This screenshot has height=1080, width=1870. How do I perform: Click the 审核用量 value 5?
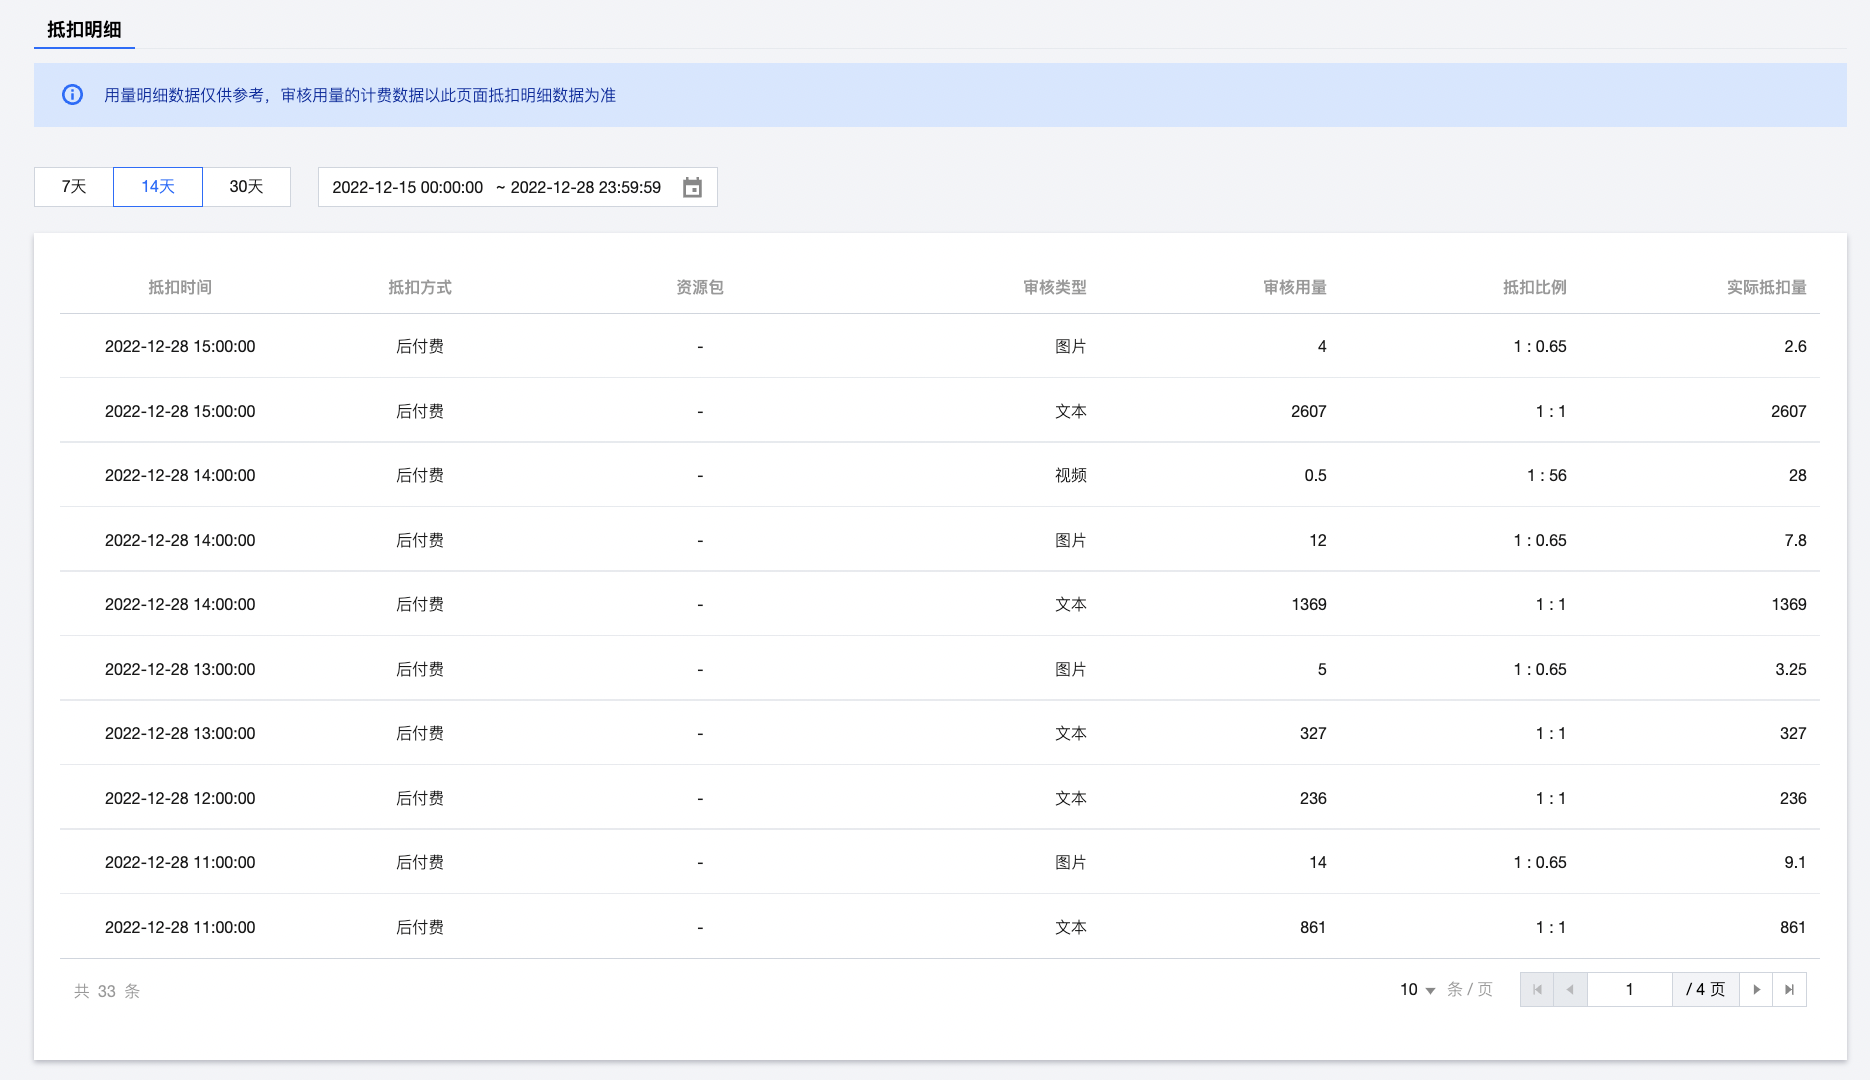1322,670
